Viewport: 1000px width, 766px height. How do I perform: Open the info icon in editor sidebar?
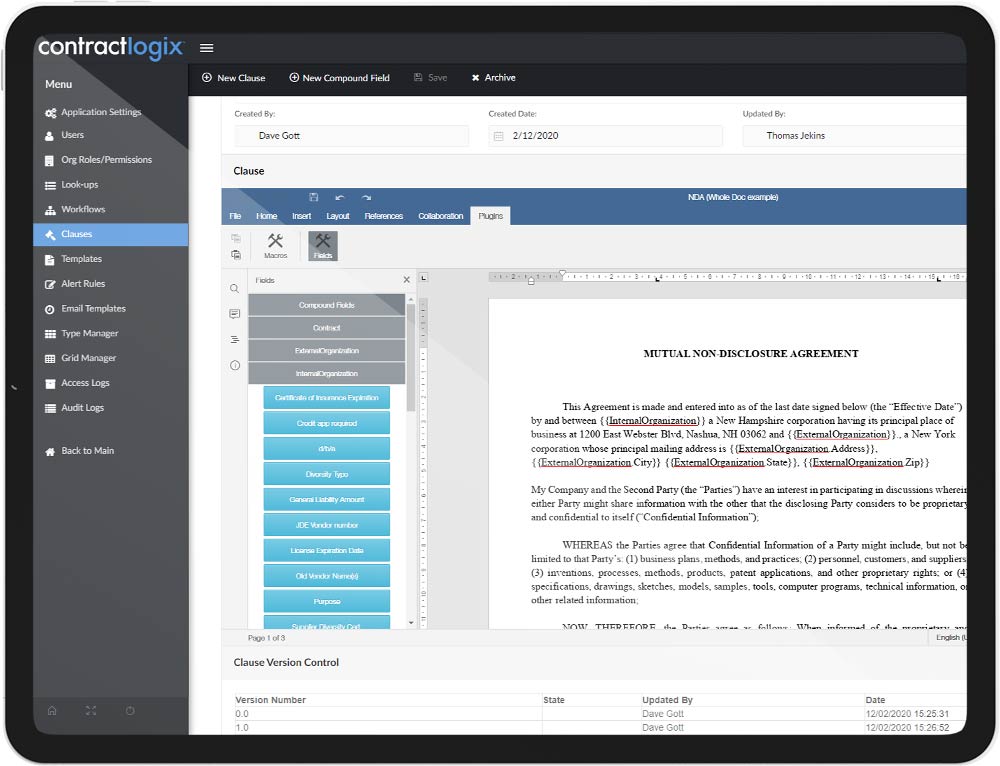[235, 365]
